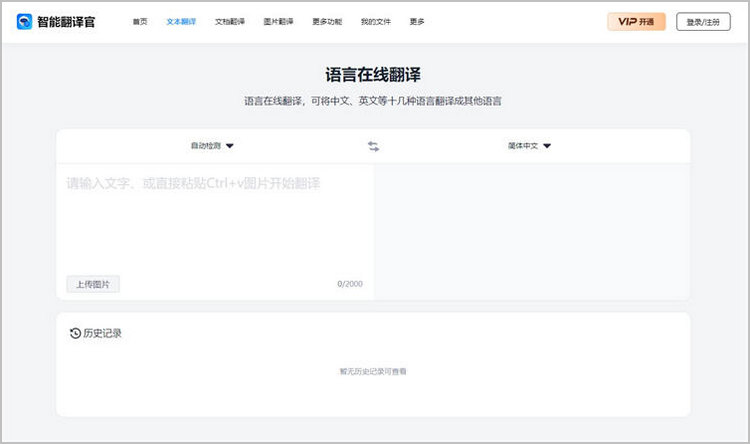
Task: Open the 简体中文 target language dropdown
Action: (529, 146)
